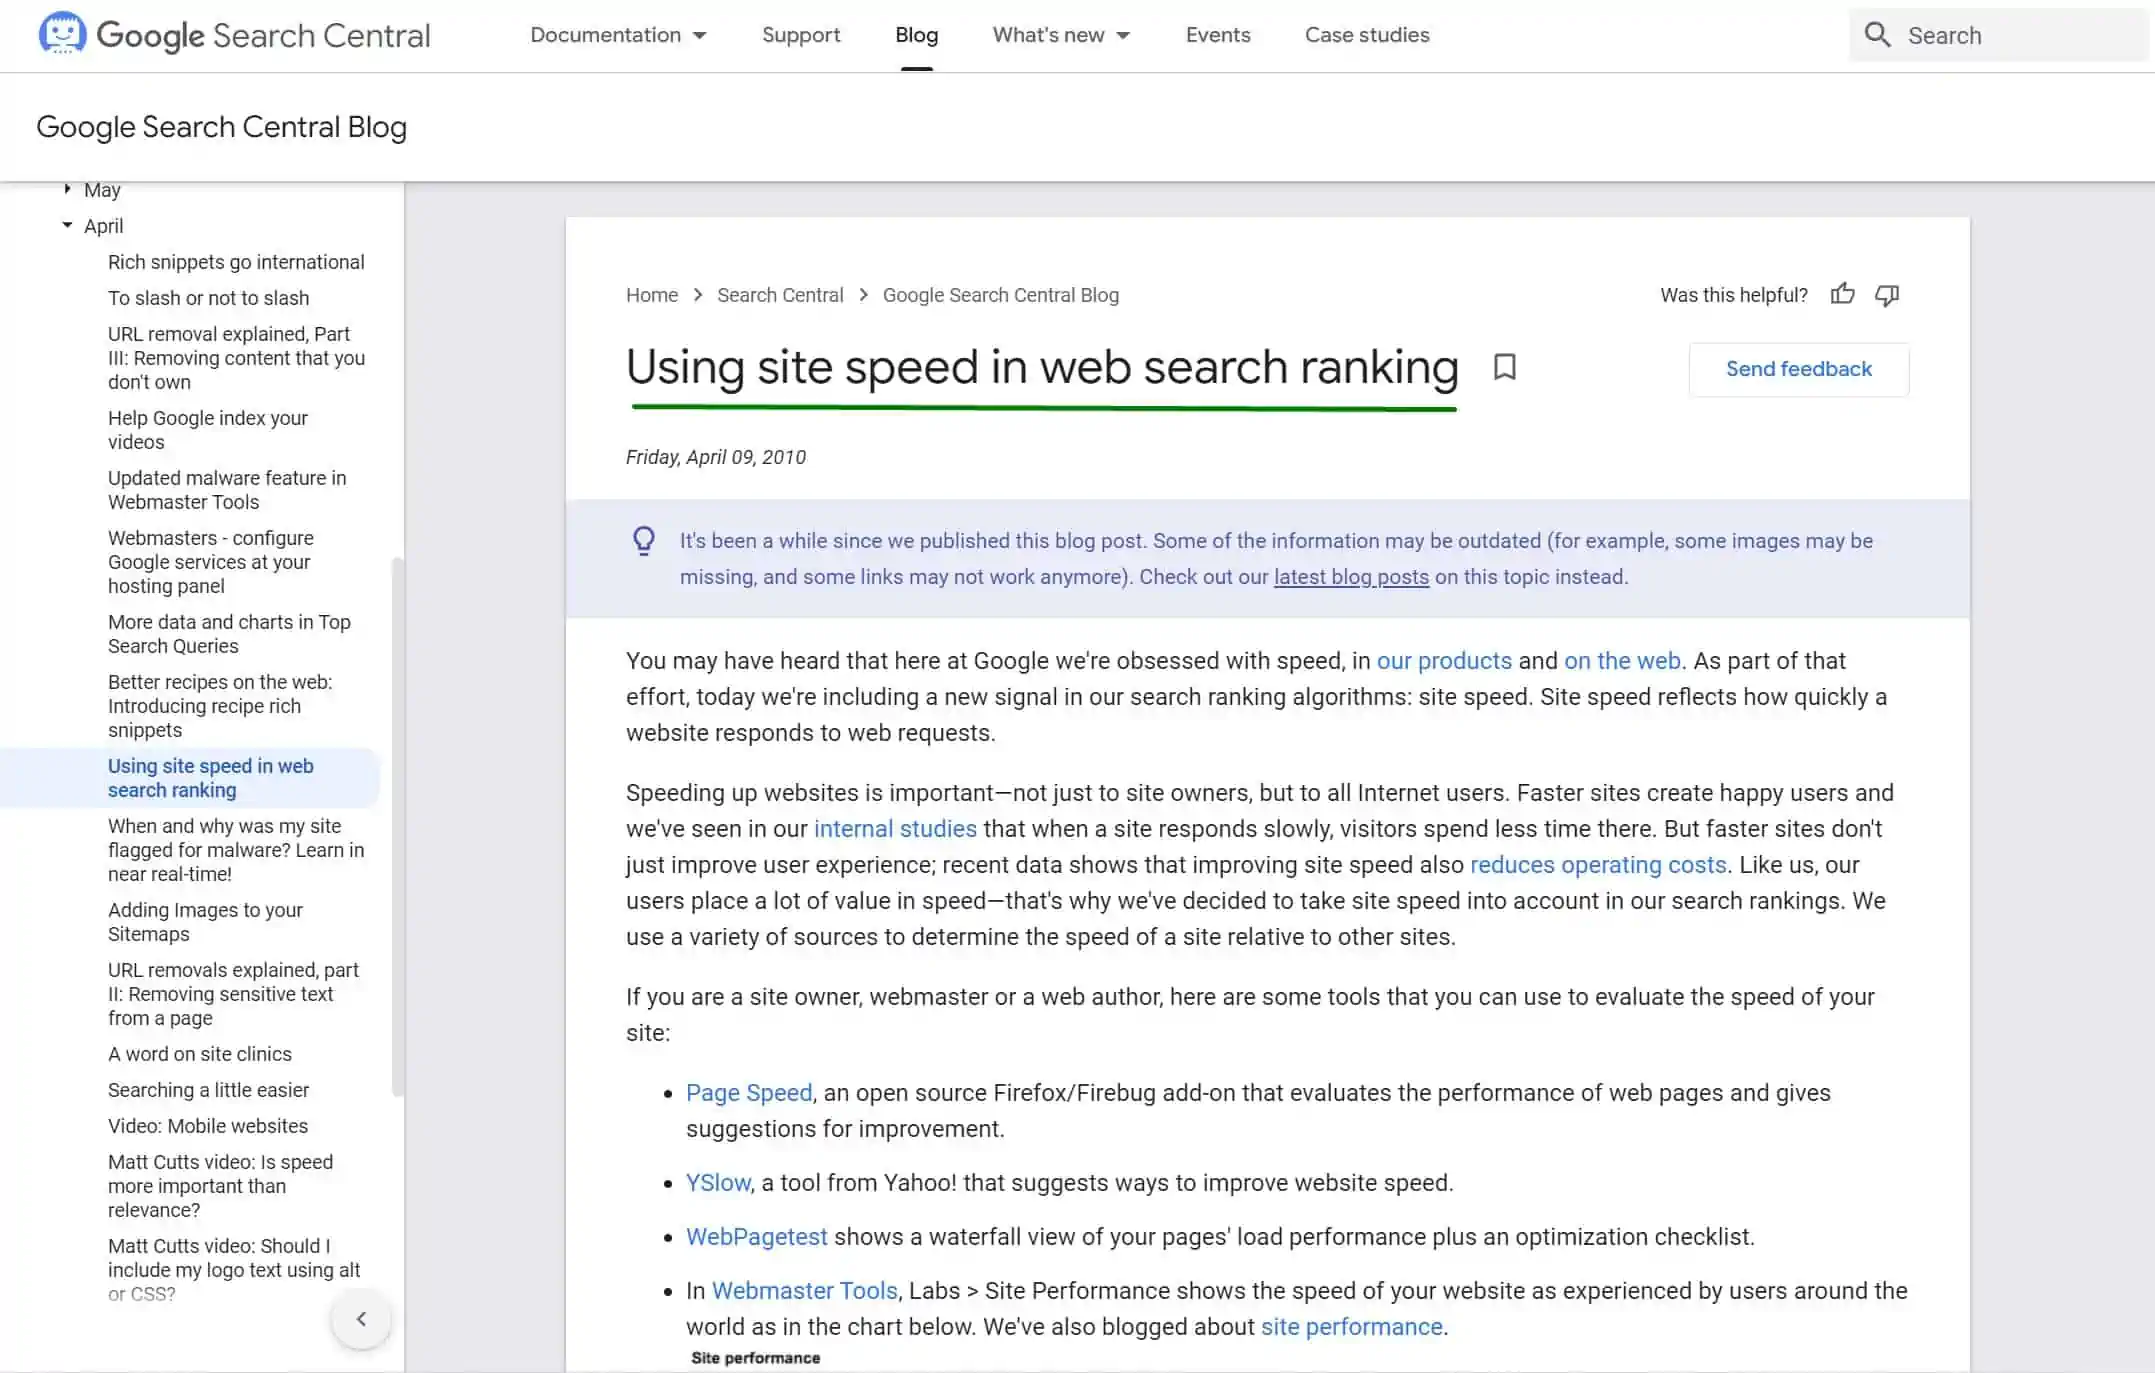Click the Google Search Central logo icon
Screen dimensions: 2155x1373
(62, 34)
